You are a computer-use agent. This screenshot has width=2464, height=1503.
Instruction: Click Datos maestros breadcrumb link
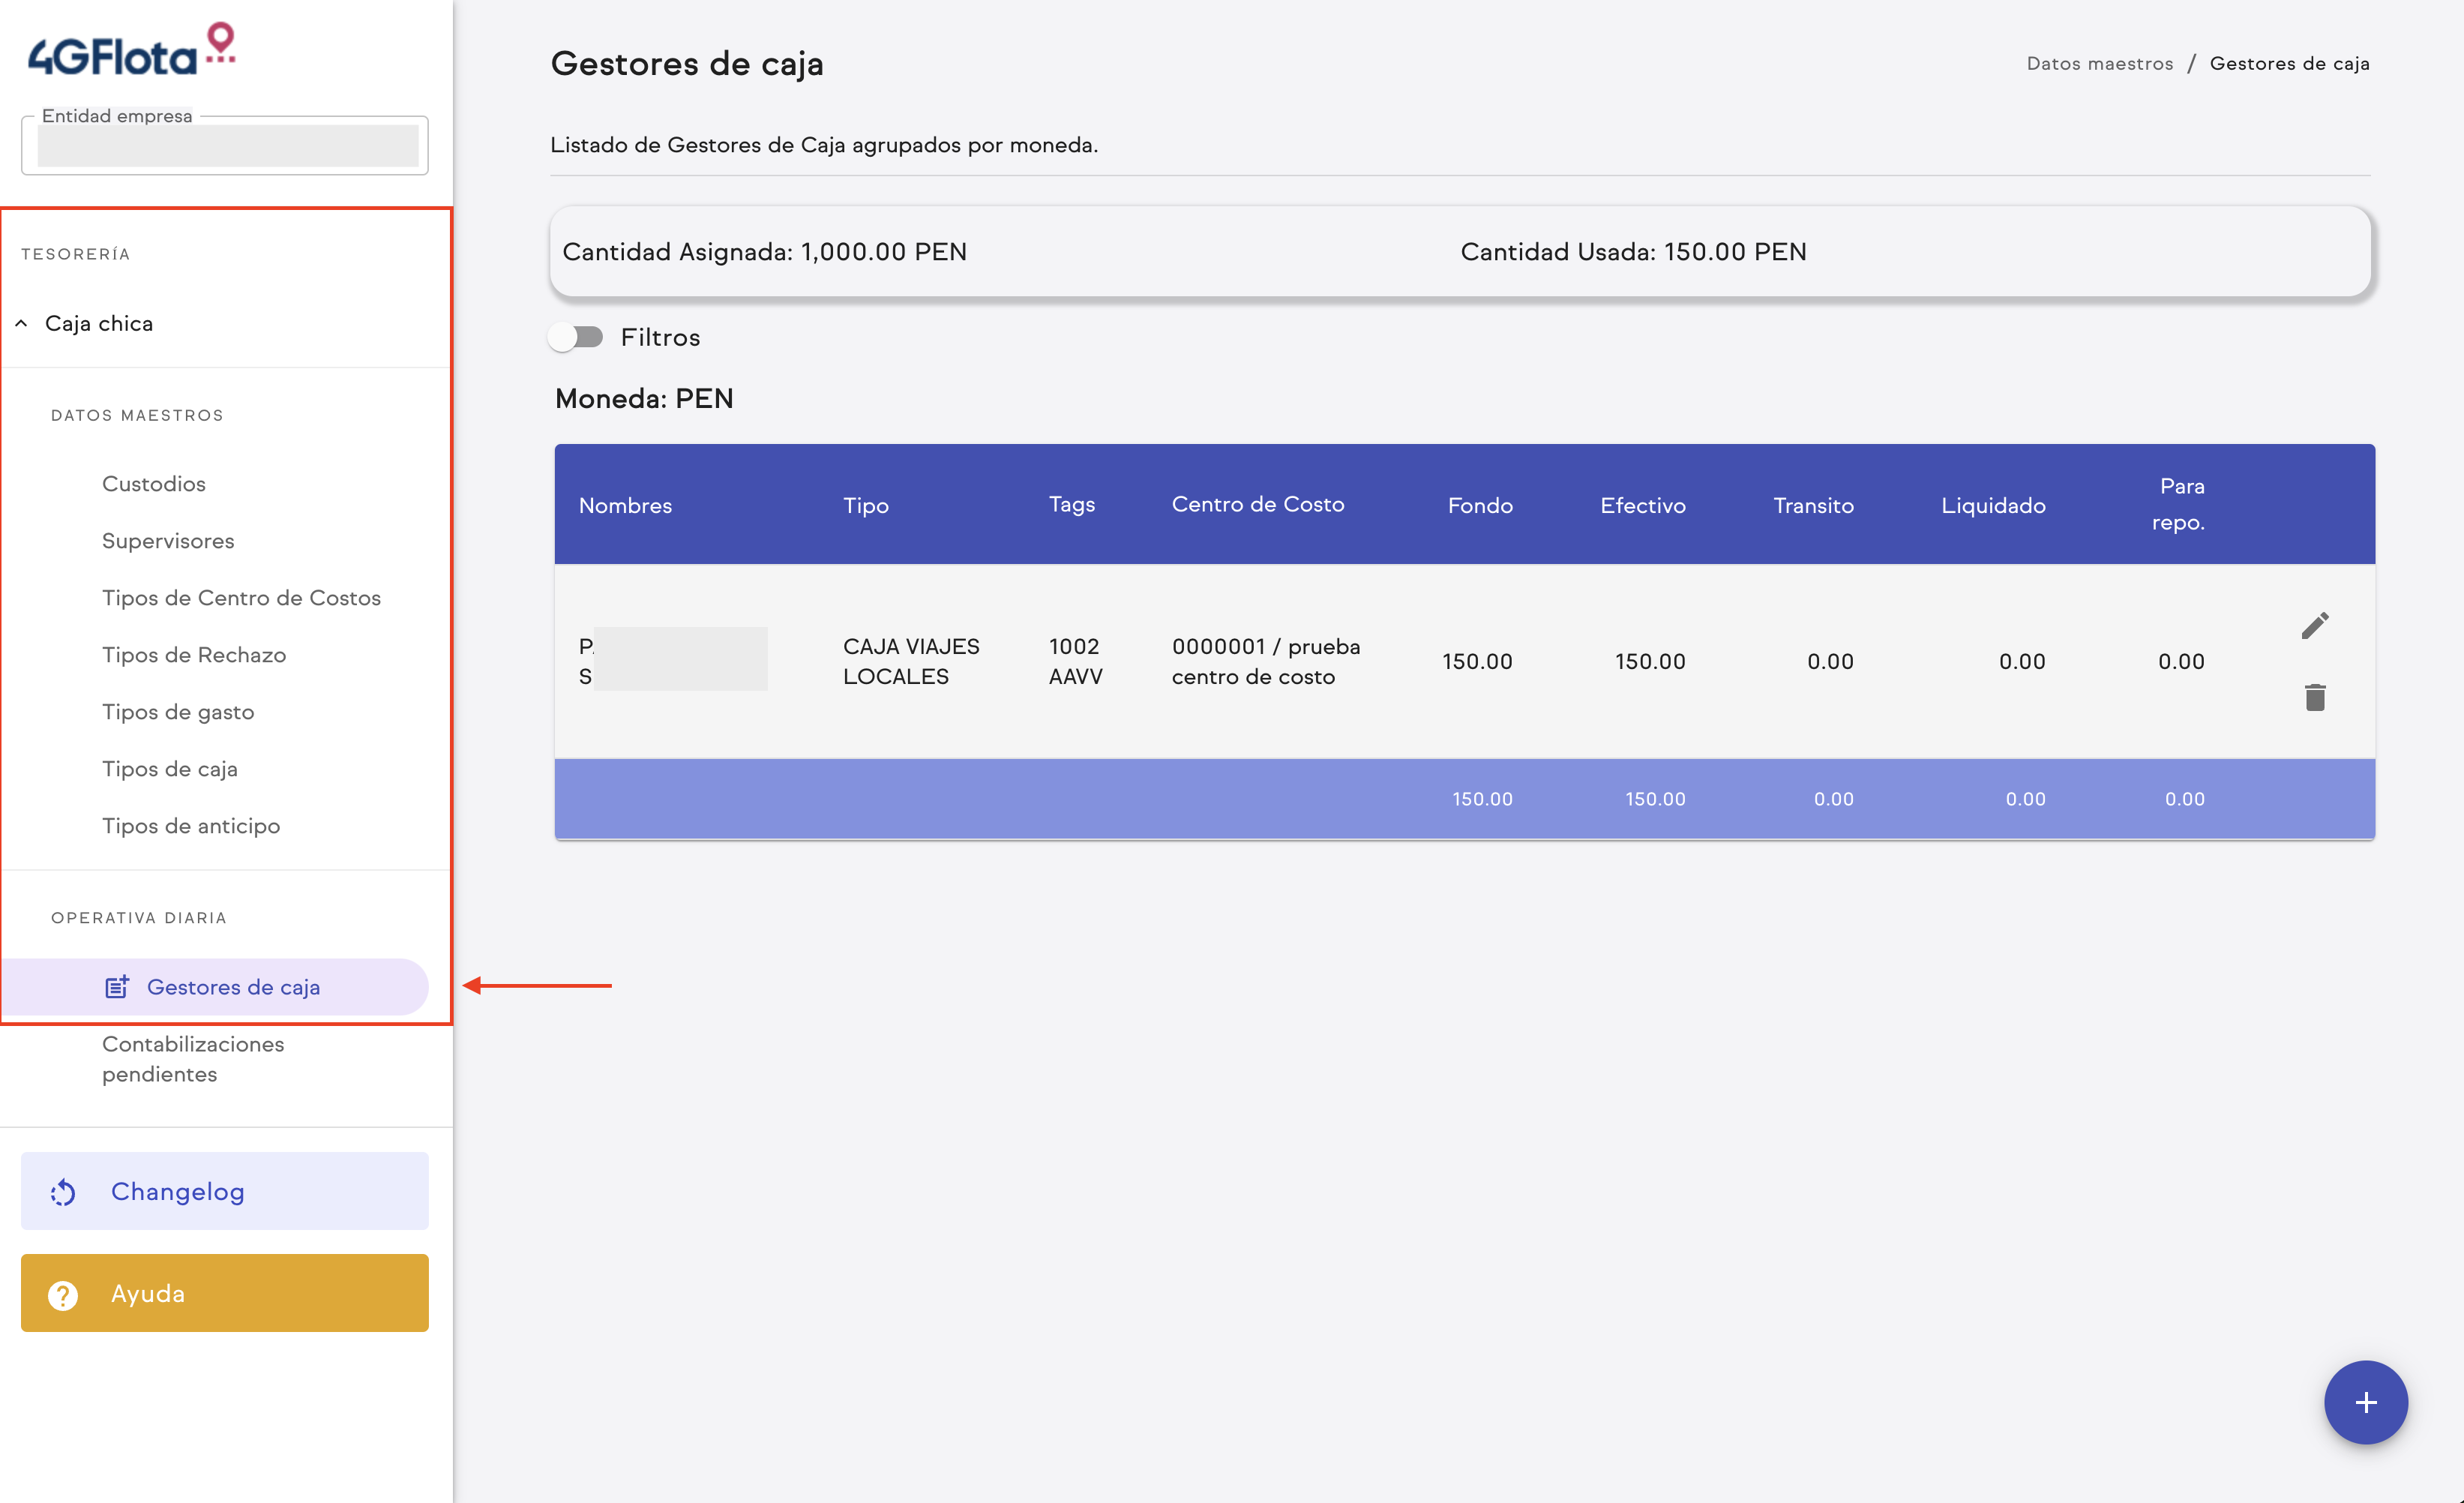pos(2099,64)
